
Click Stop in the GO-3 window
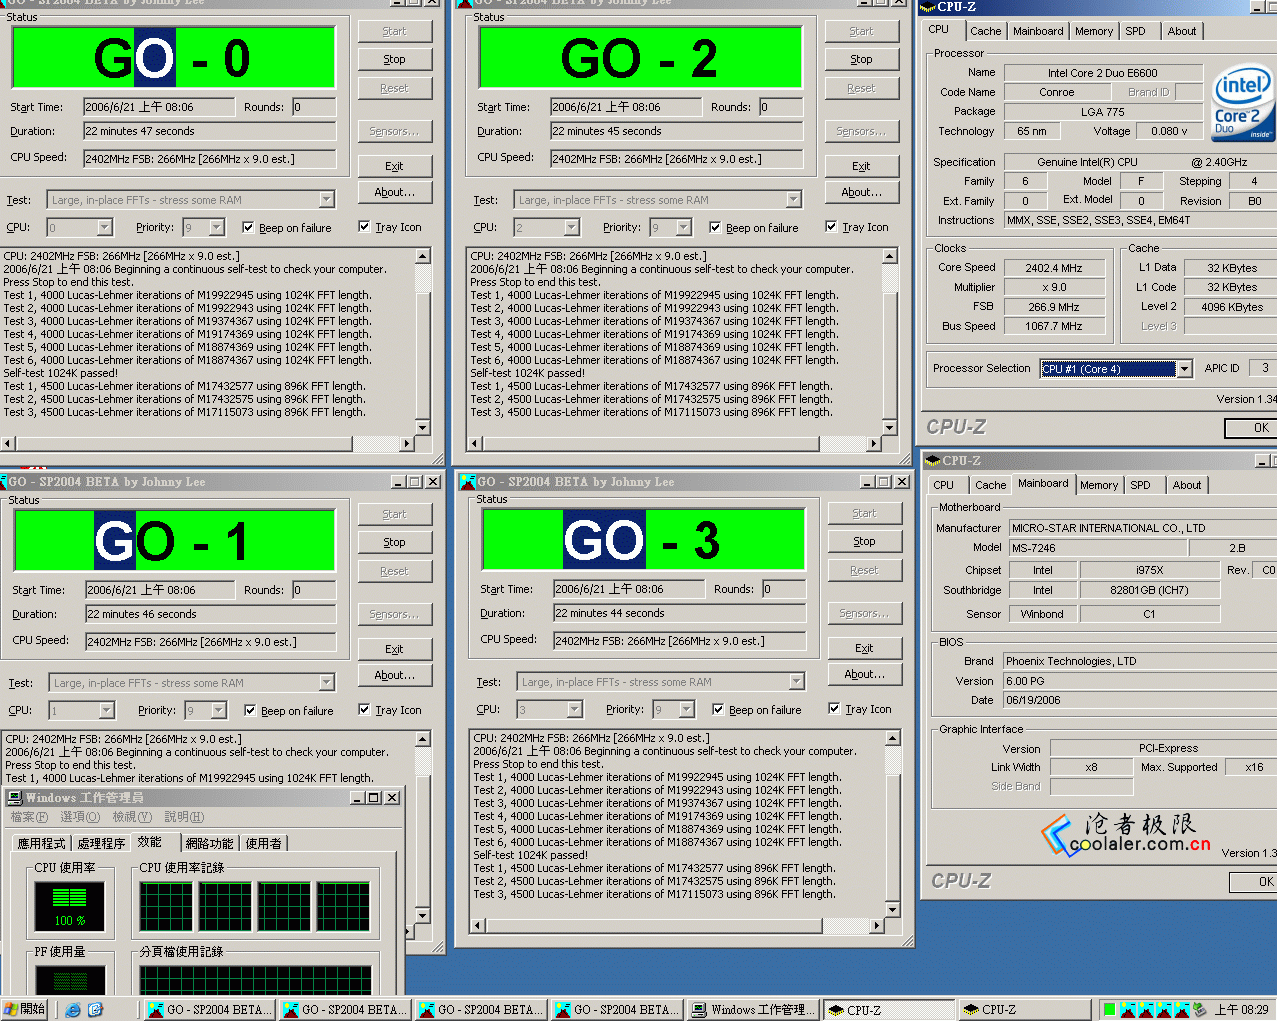pyautogui.click(x=864, y=542)
